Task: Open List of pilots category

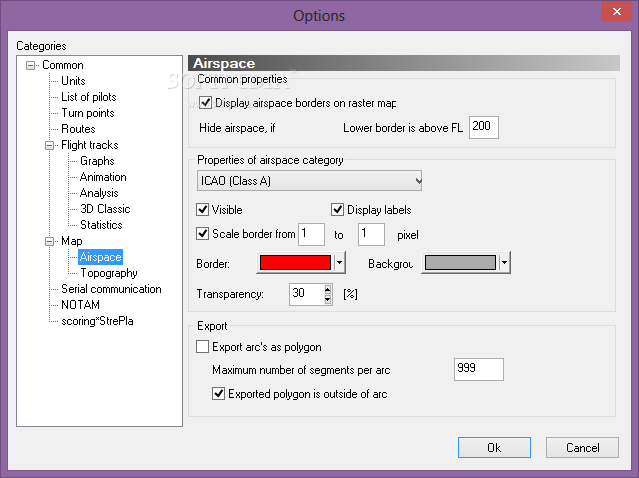Action: point(89,97)
